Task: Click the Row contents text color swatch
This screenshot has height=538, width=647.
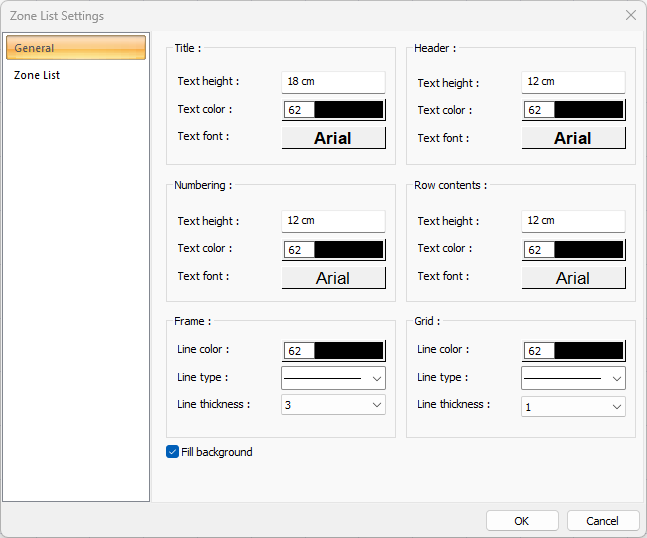Action: coord(573,249)
